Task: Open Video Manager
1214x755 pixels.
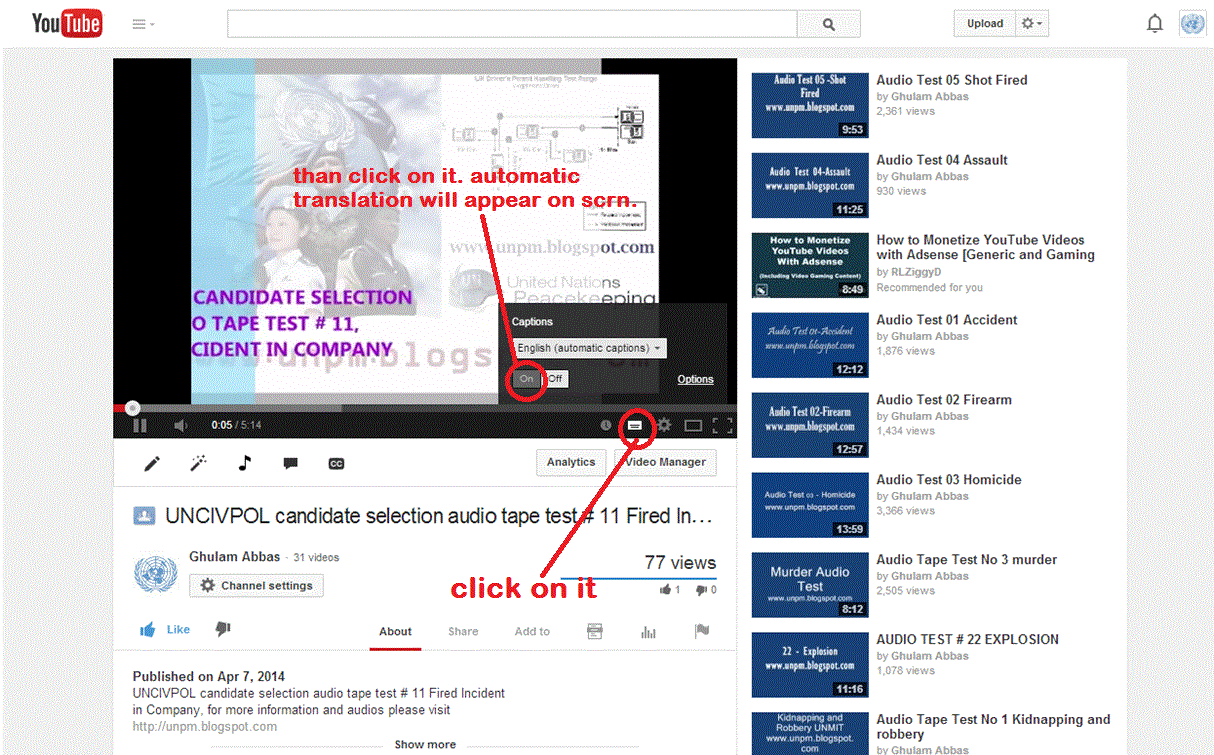Action: (x=665, y=462)
